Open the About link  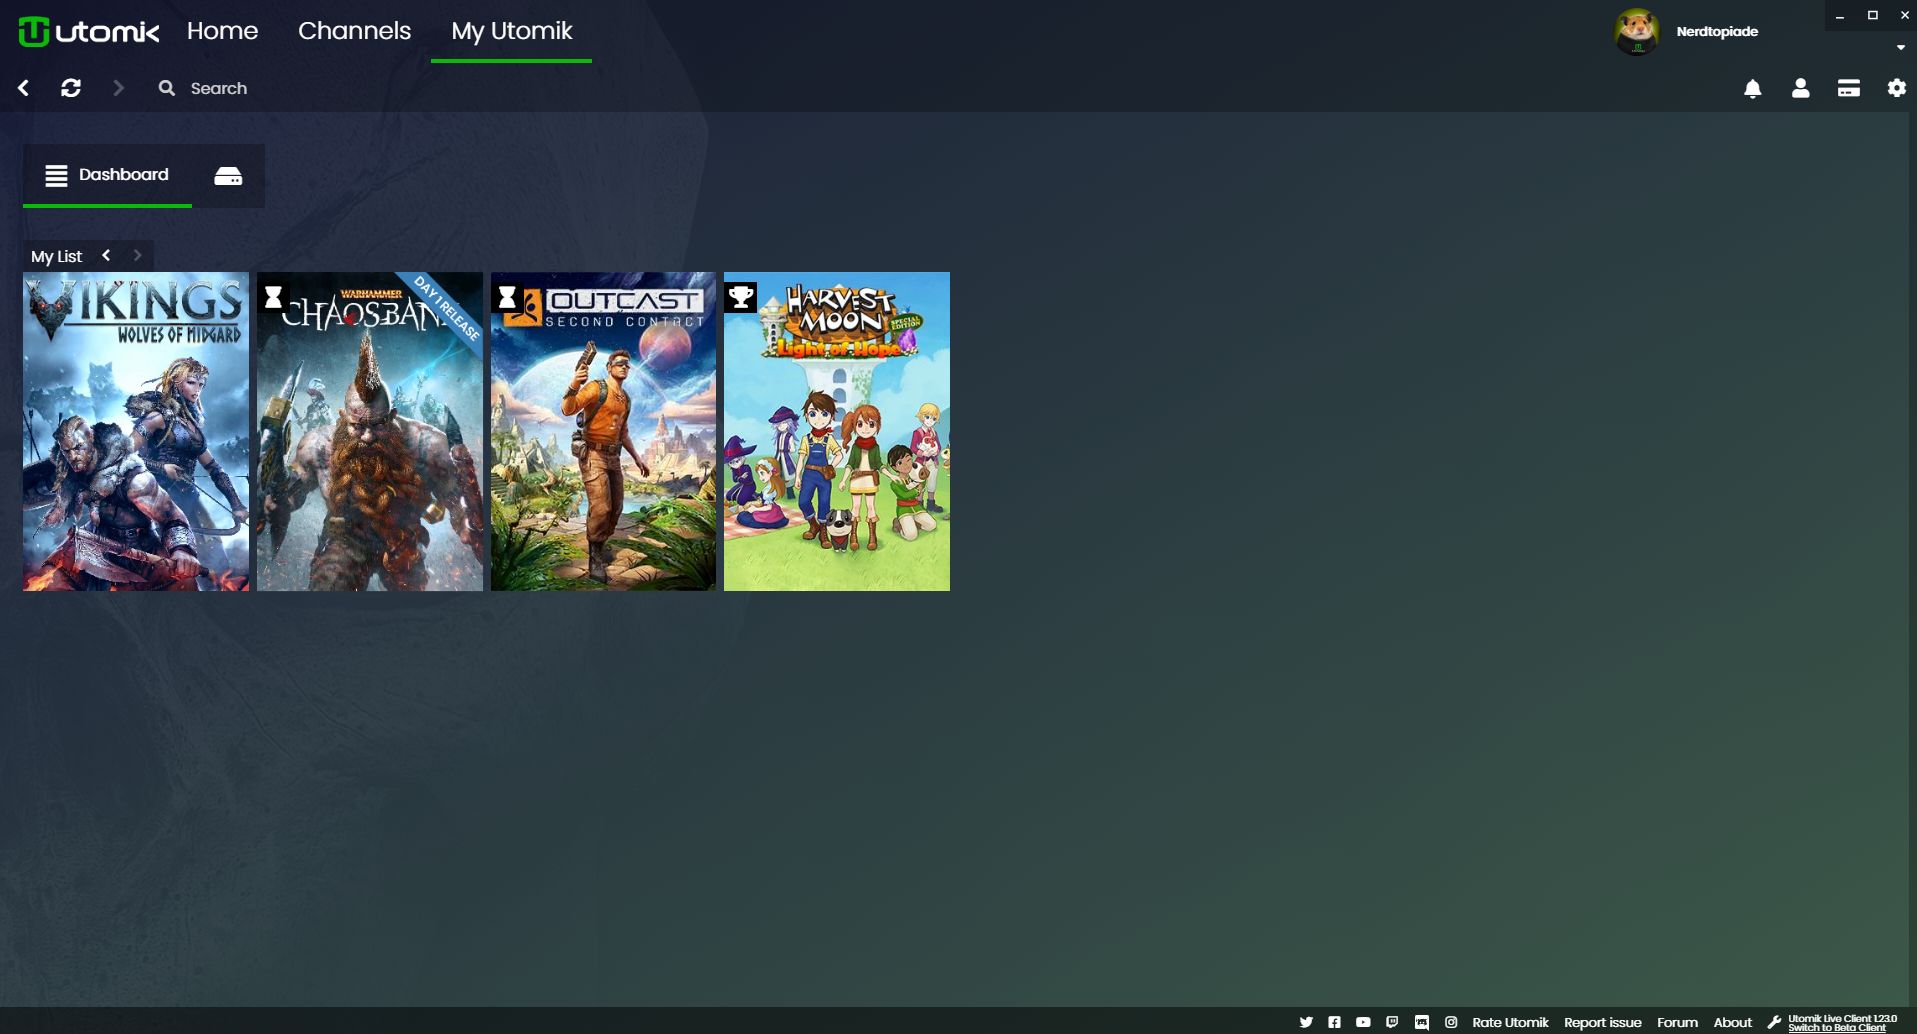coord(1733,1022)
